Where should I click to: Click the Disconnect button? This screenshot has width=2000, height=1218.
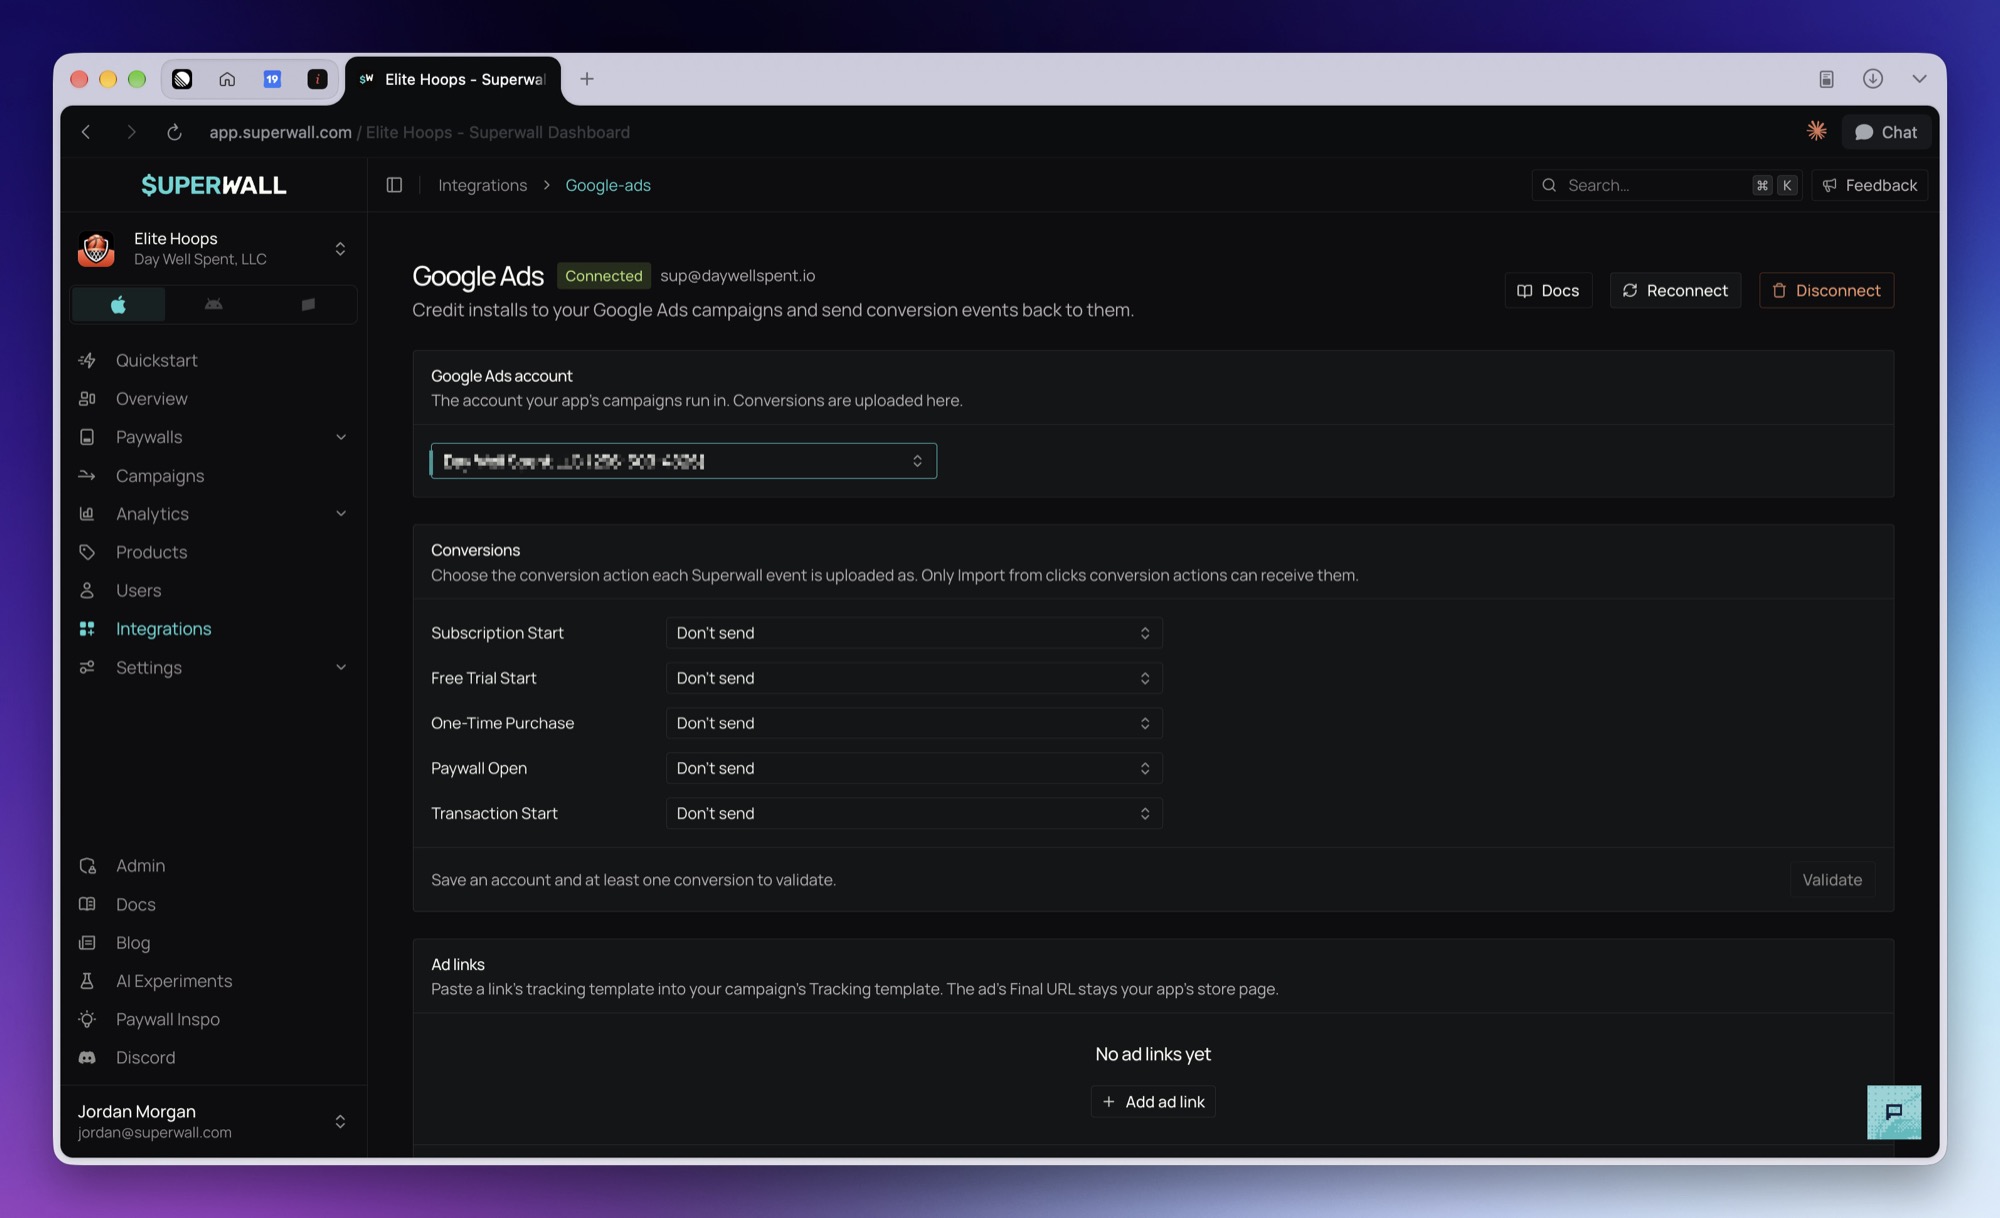tap(1826, 290)
